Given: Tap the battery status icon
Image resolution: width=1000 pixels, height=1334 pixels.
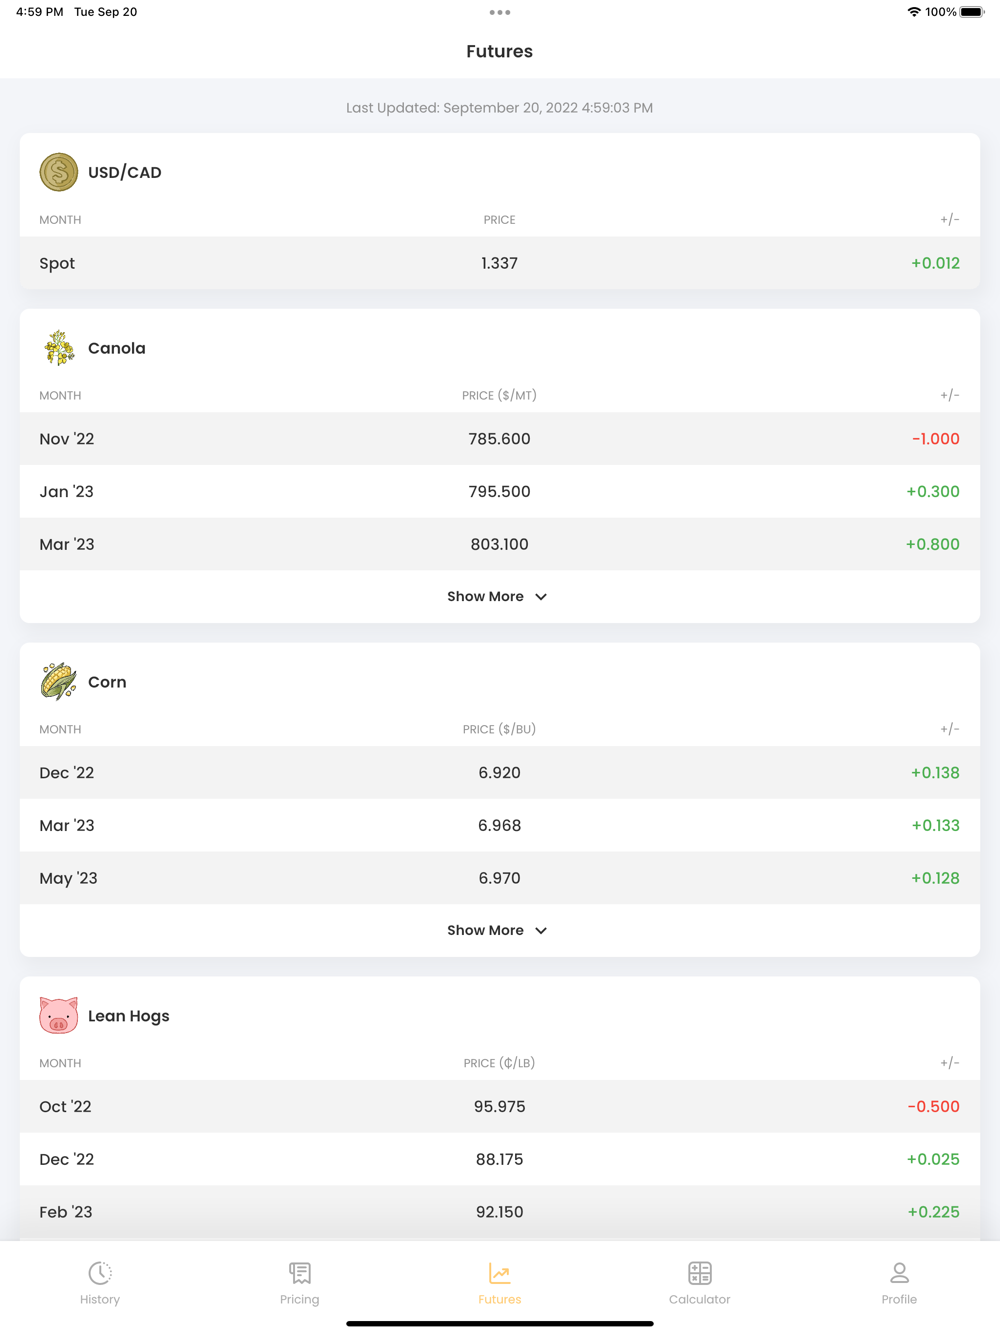Looking at the screenshot, I should pos(972,12).
